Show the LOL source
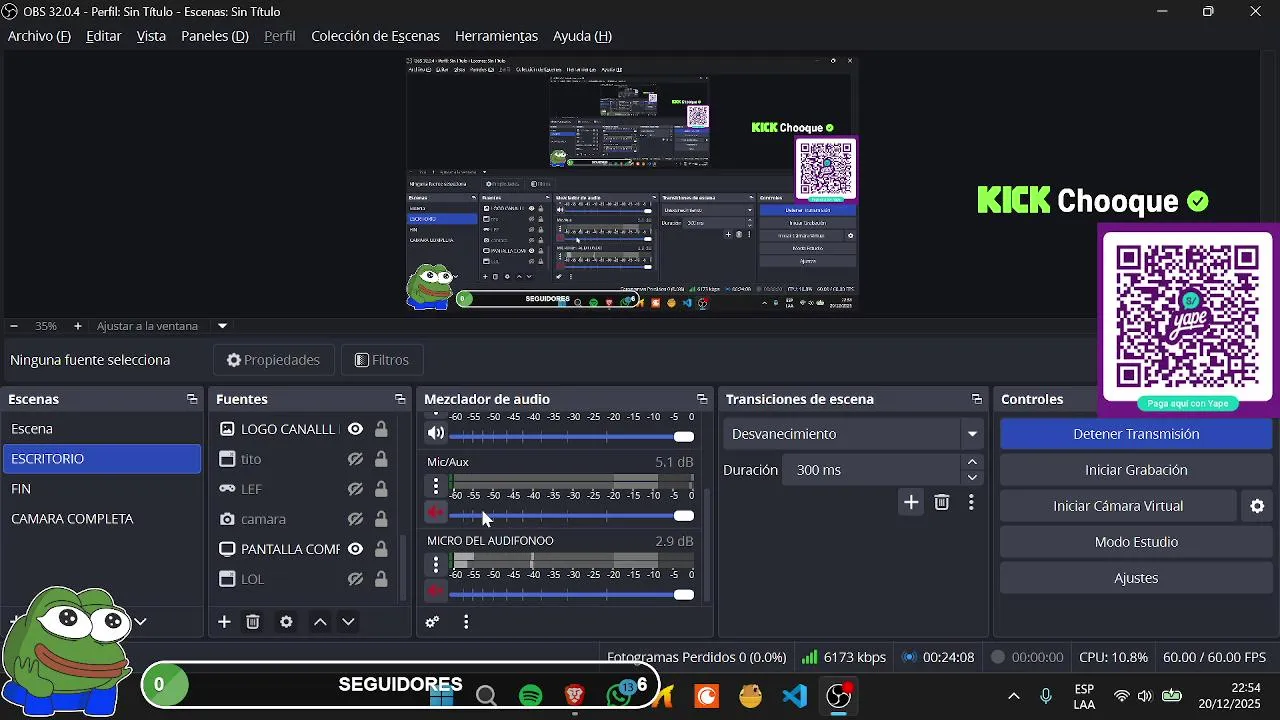This screenshot has width=1280, height=720. coord(355,579)
